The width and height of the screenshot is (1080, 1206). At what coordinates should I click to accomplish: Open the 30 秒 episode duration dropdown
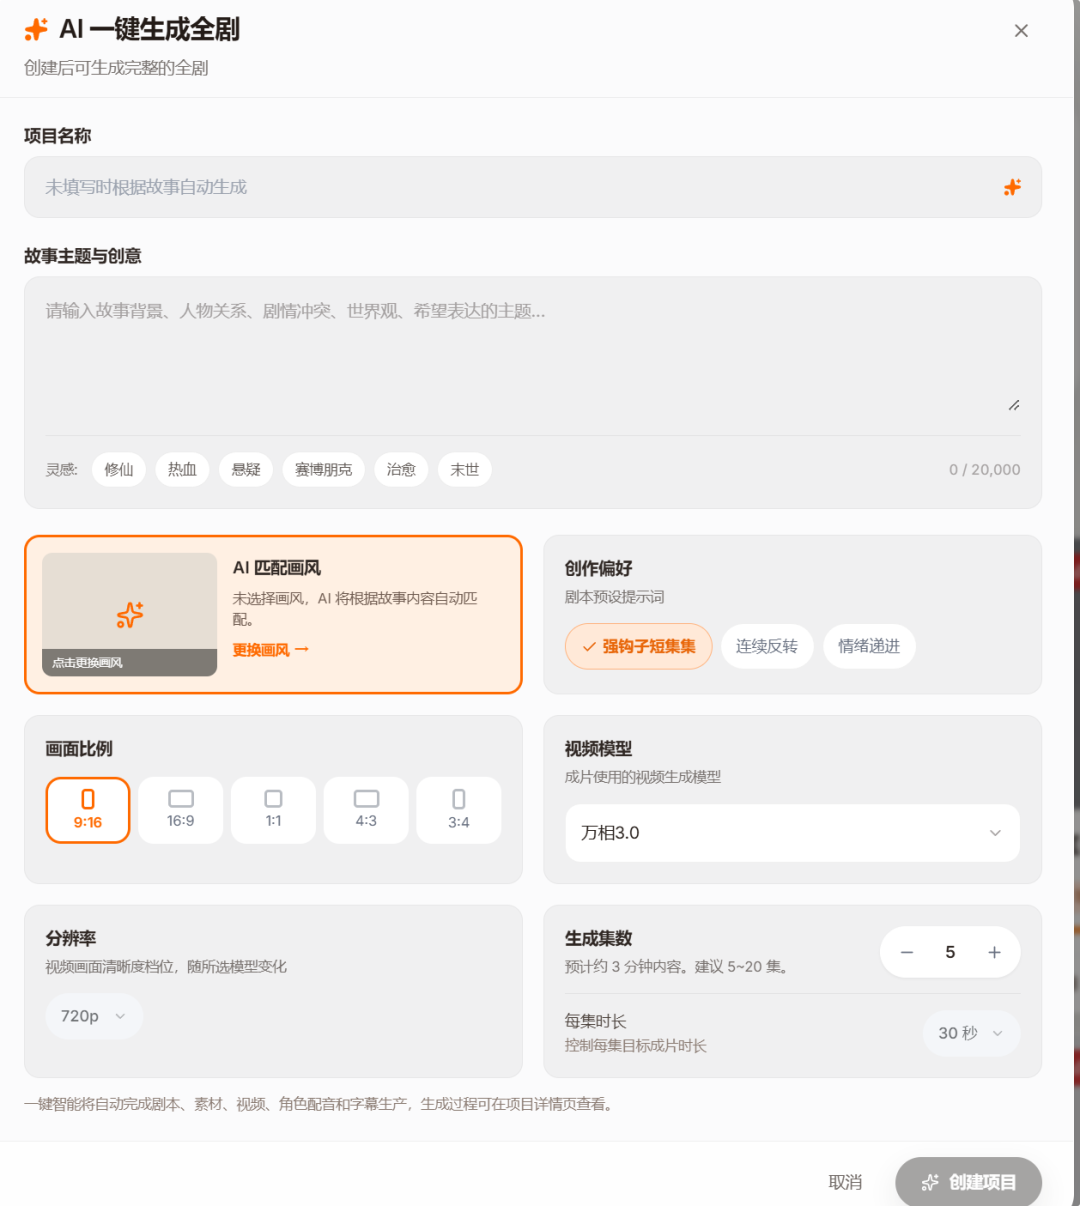[x=972, y=1033]
